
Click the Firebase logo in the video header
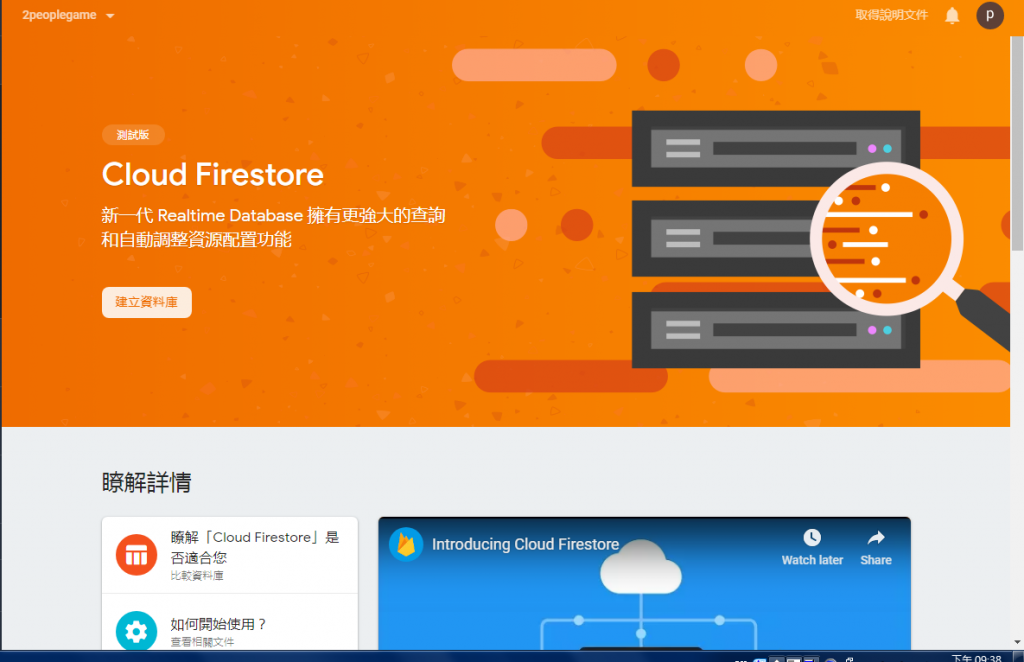click(406, 544)
